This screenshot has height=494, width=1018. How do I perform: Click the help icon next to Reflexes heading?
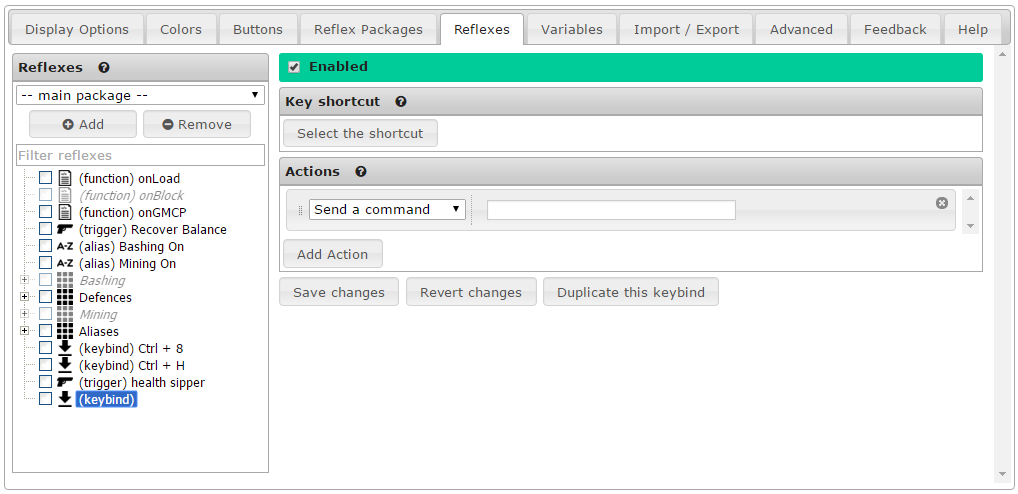(104, 68)
